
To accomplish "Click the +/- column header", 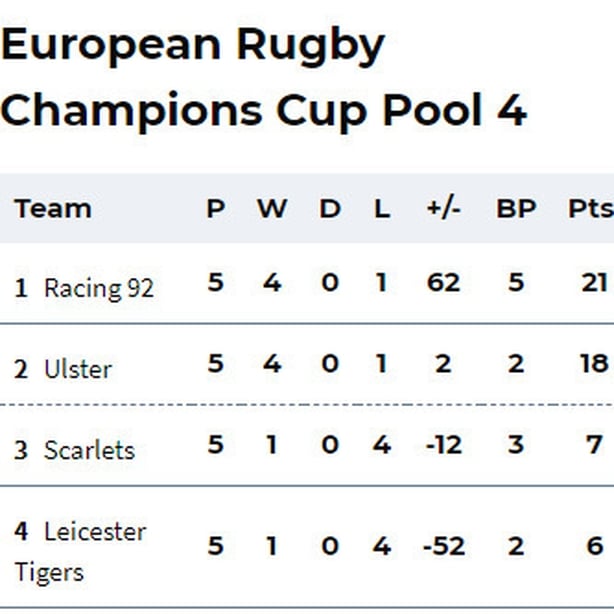I will [x=443, y=208].
